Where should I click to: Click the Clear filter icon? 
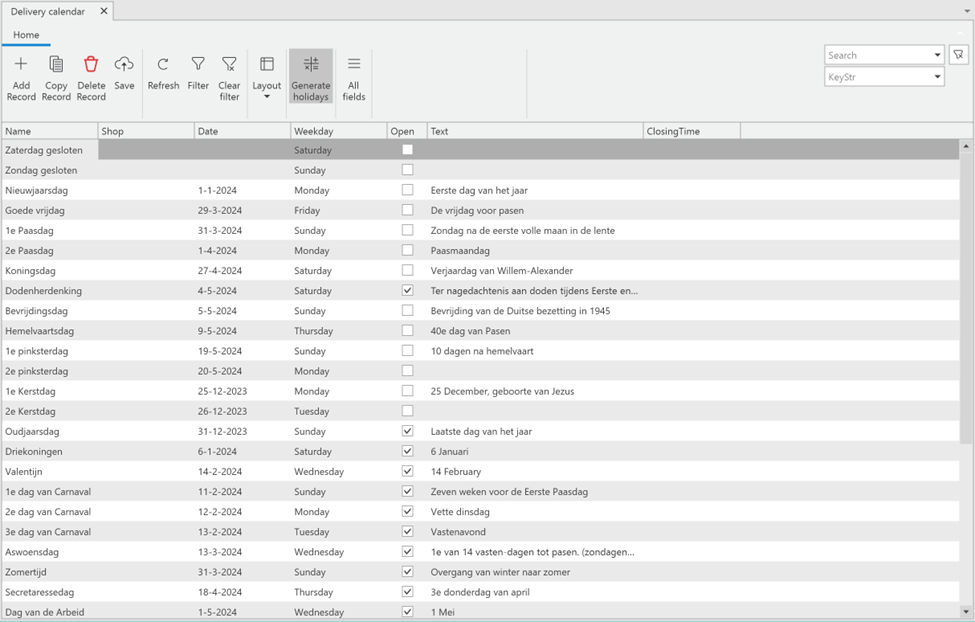(x=229, y=66)
